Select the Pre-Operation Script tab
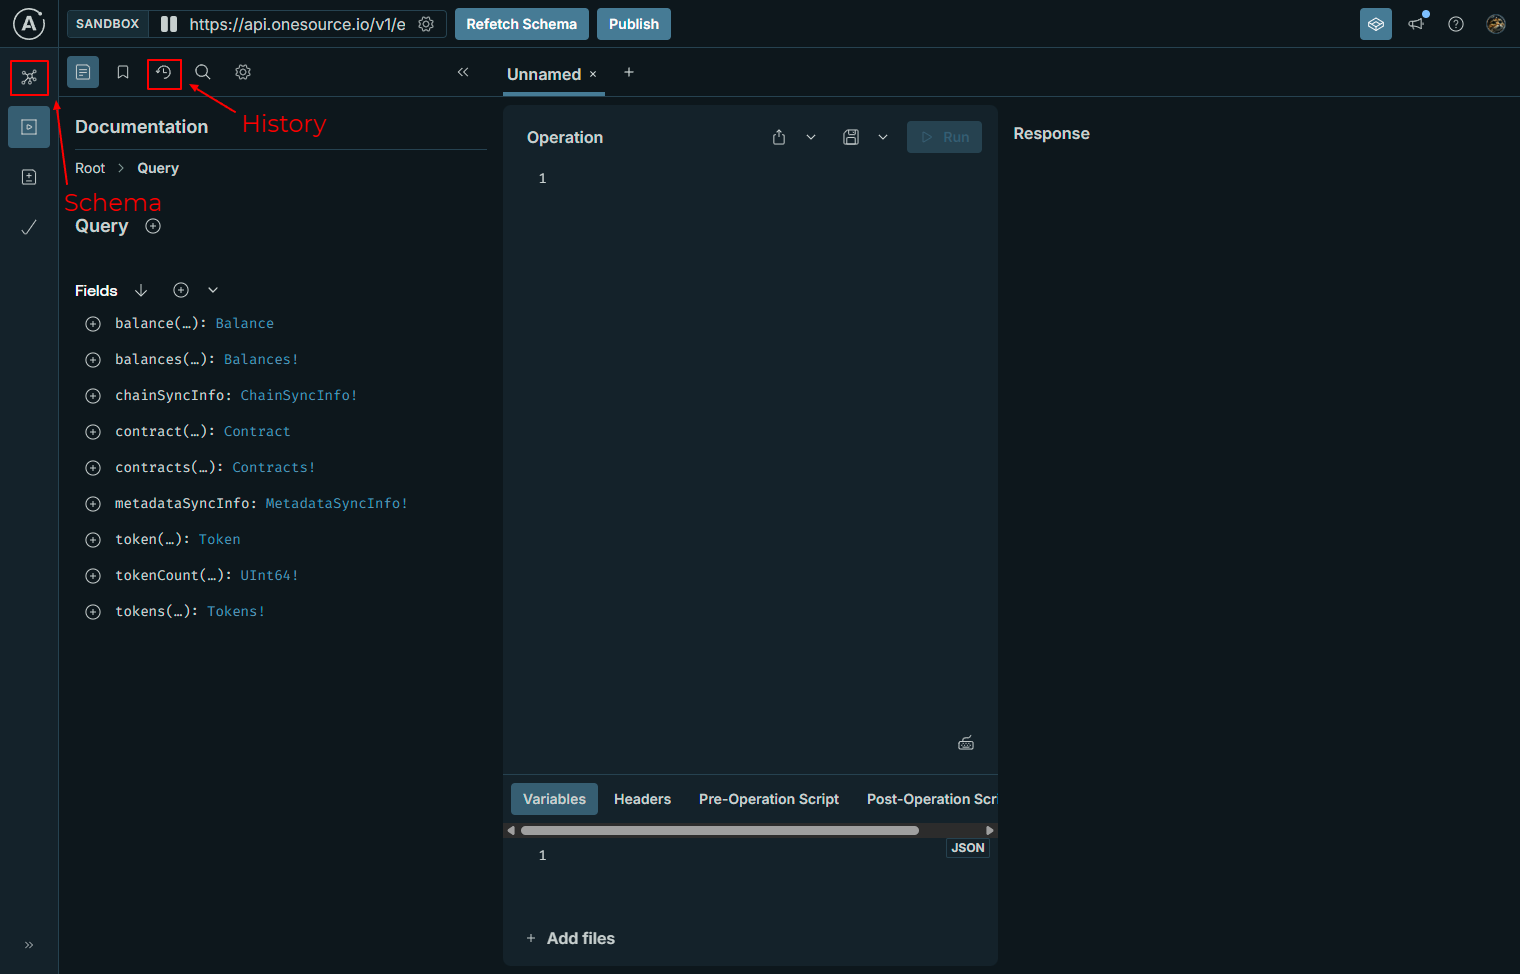The height and width of the screenshot is (974, 1520). (769, 799)
